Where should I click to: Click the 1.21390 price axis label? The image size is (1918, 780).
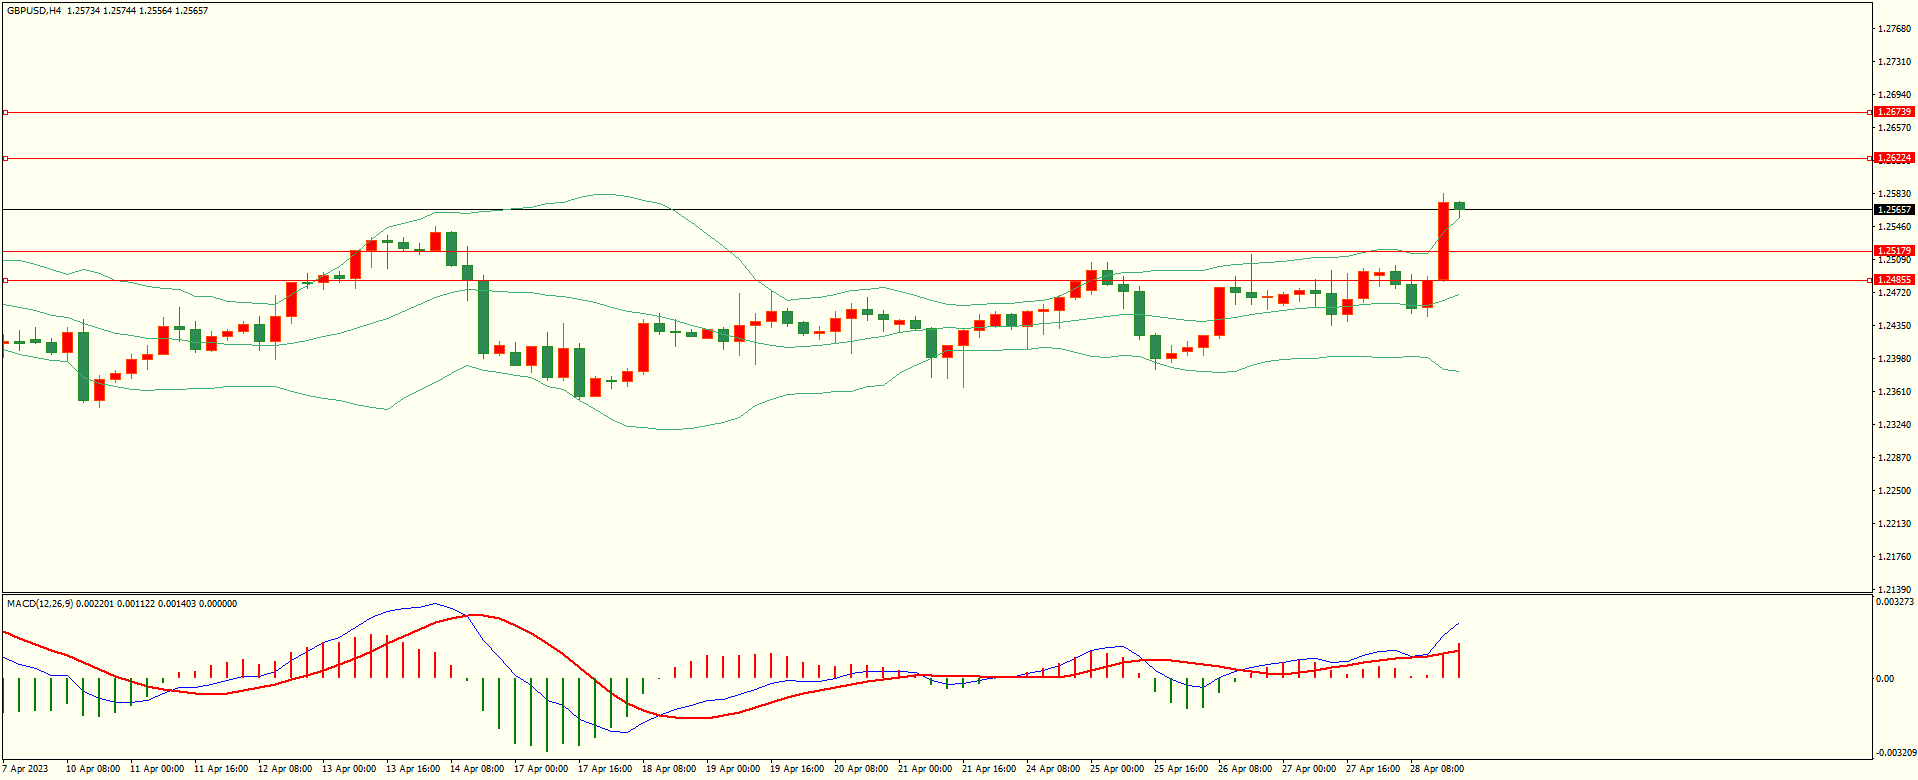point(1895,590)
